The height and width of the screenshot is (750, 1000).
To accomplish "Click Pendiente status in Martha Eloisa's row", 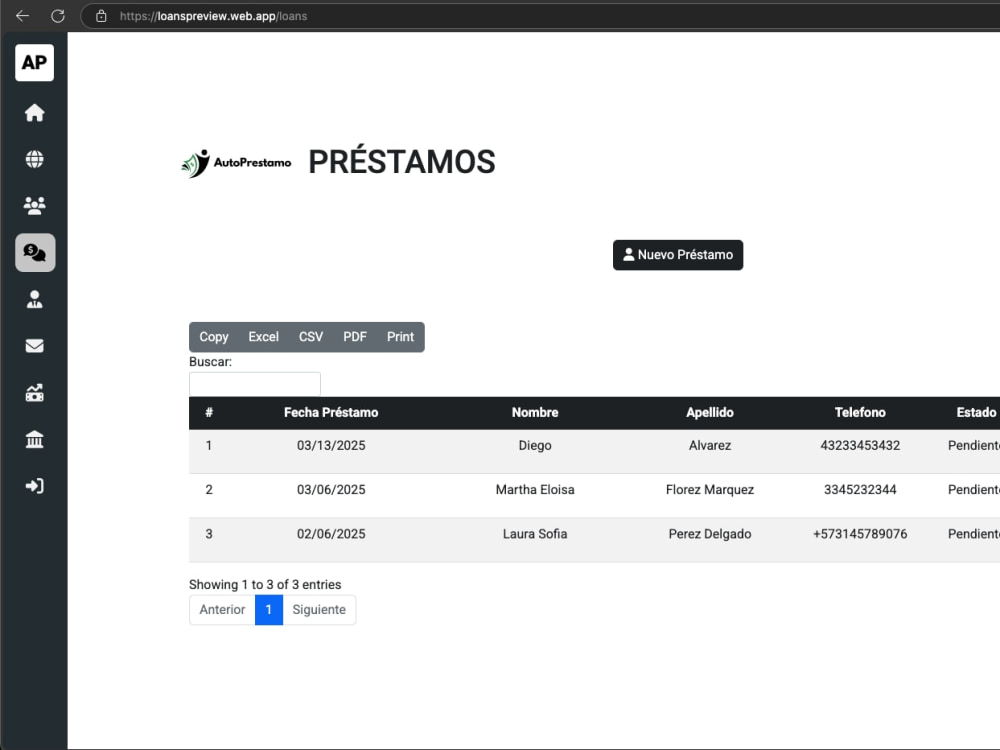I will [x=974, y=490].
